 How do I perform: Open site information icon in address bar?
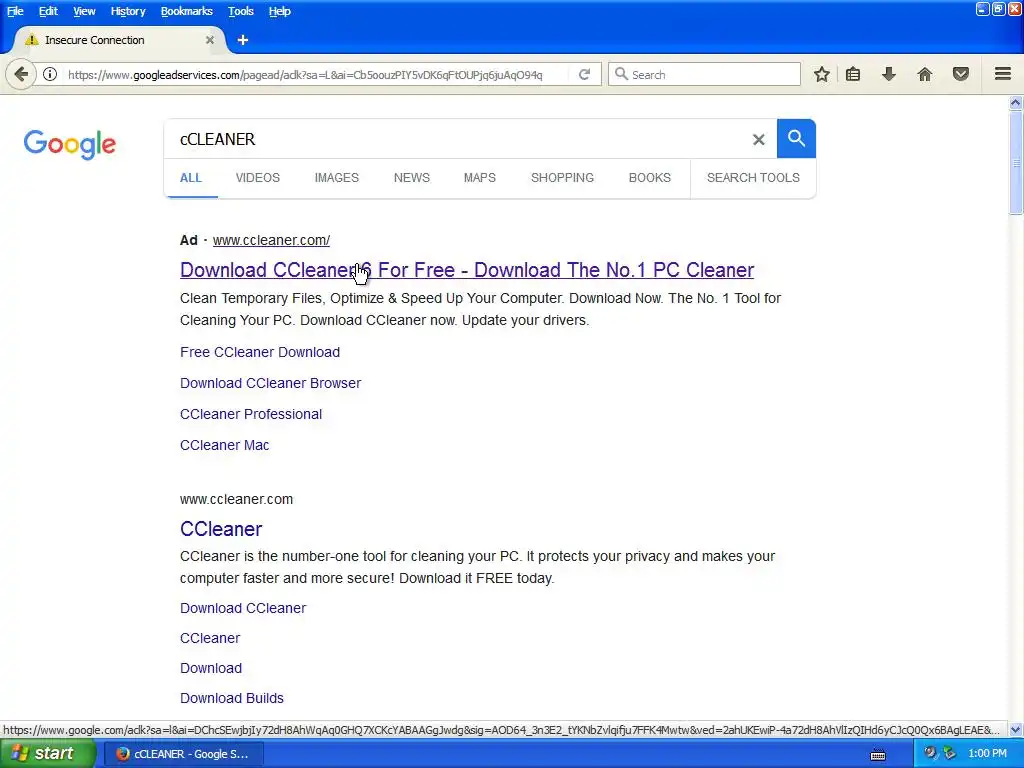coord(50,74)
